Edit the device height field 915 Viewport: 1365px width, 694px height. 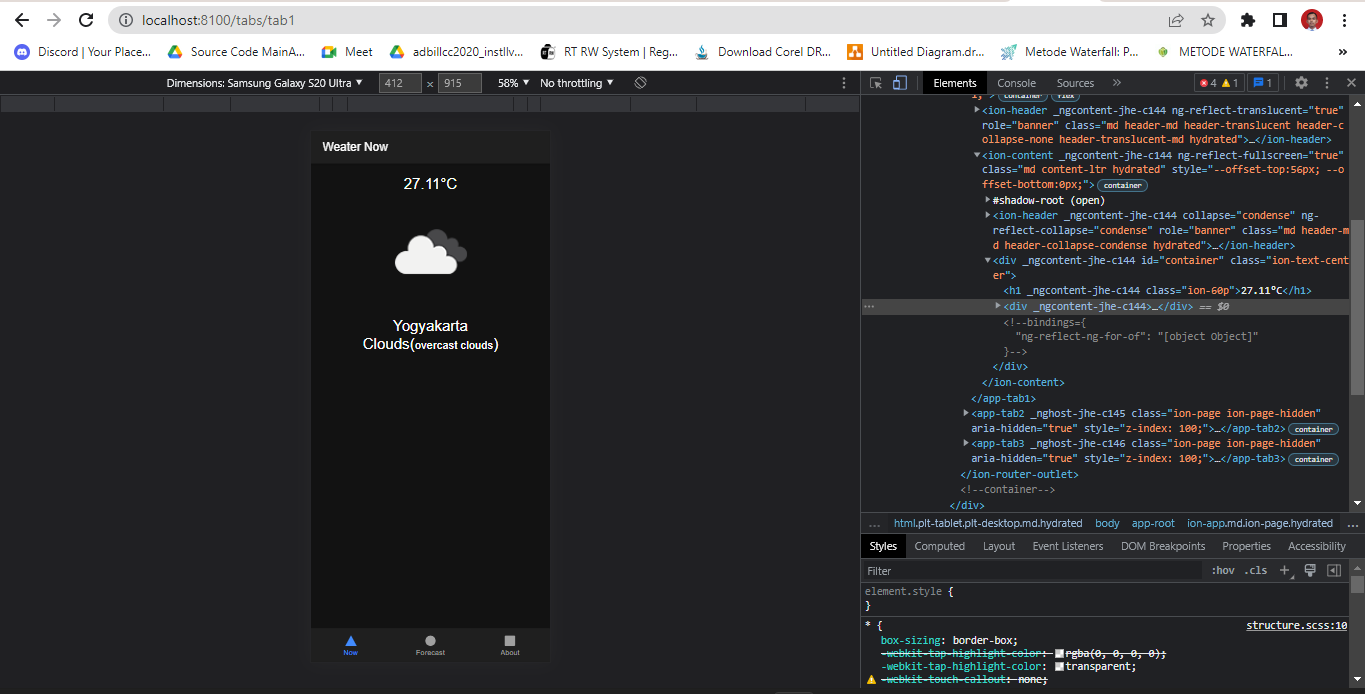click(x=460, y=83)
